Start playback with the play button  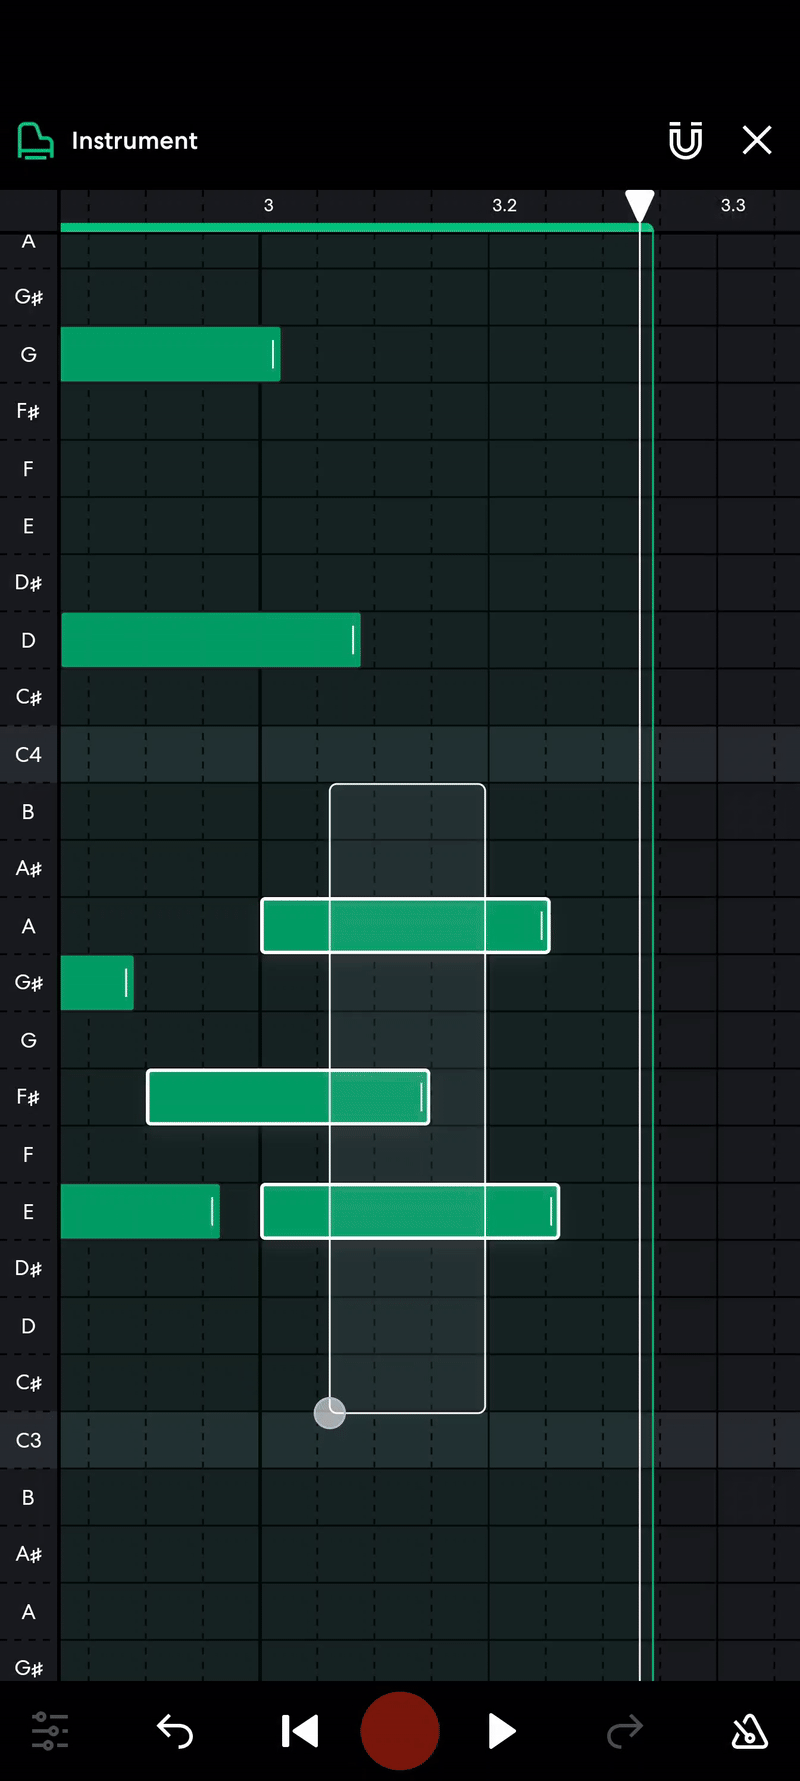pyautogui.click(x=501, y=1731)
